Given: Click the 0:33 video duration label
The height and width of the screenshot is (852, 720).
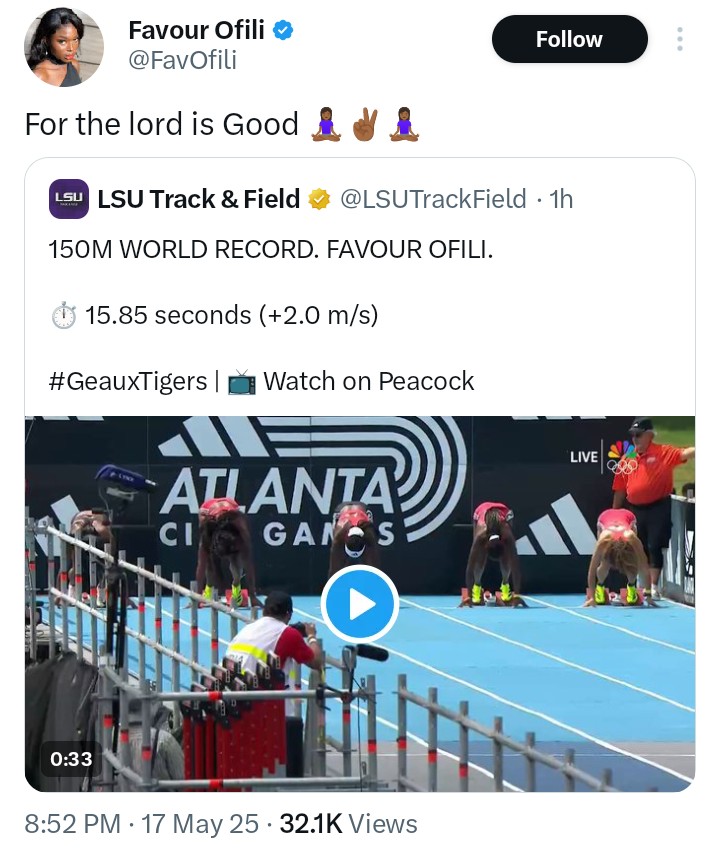Looking at the screenshot, I should pyautogui.click(x=72, y=759).
